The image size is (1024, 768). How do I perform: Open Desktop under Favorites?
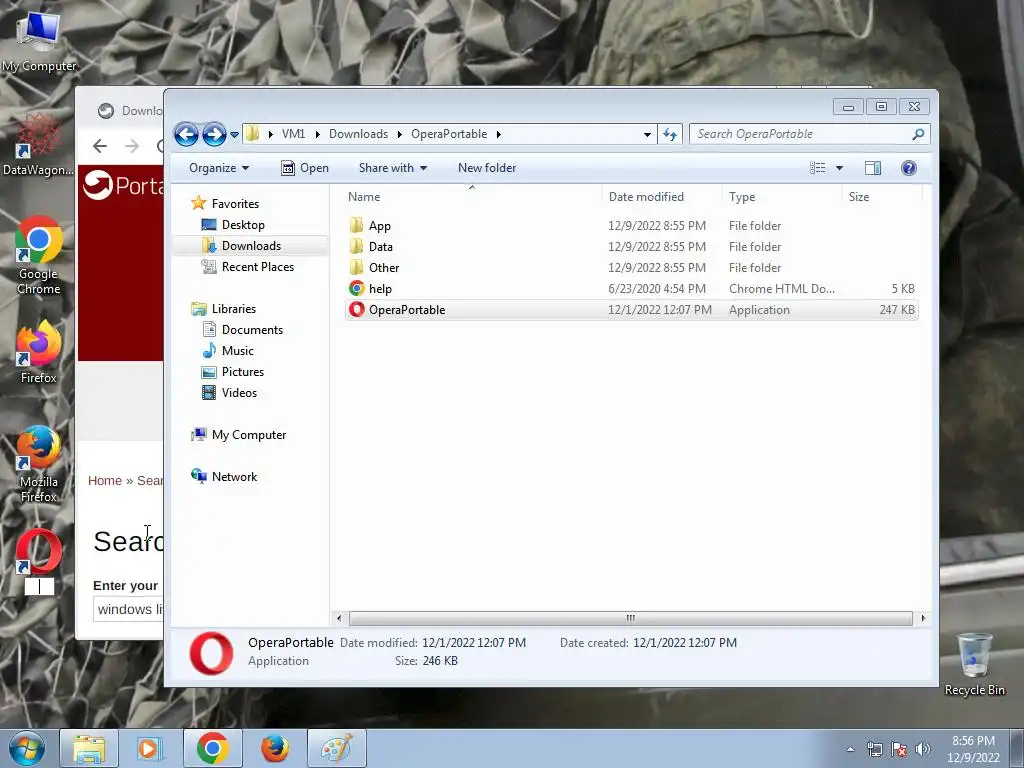point(243,225)
